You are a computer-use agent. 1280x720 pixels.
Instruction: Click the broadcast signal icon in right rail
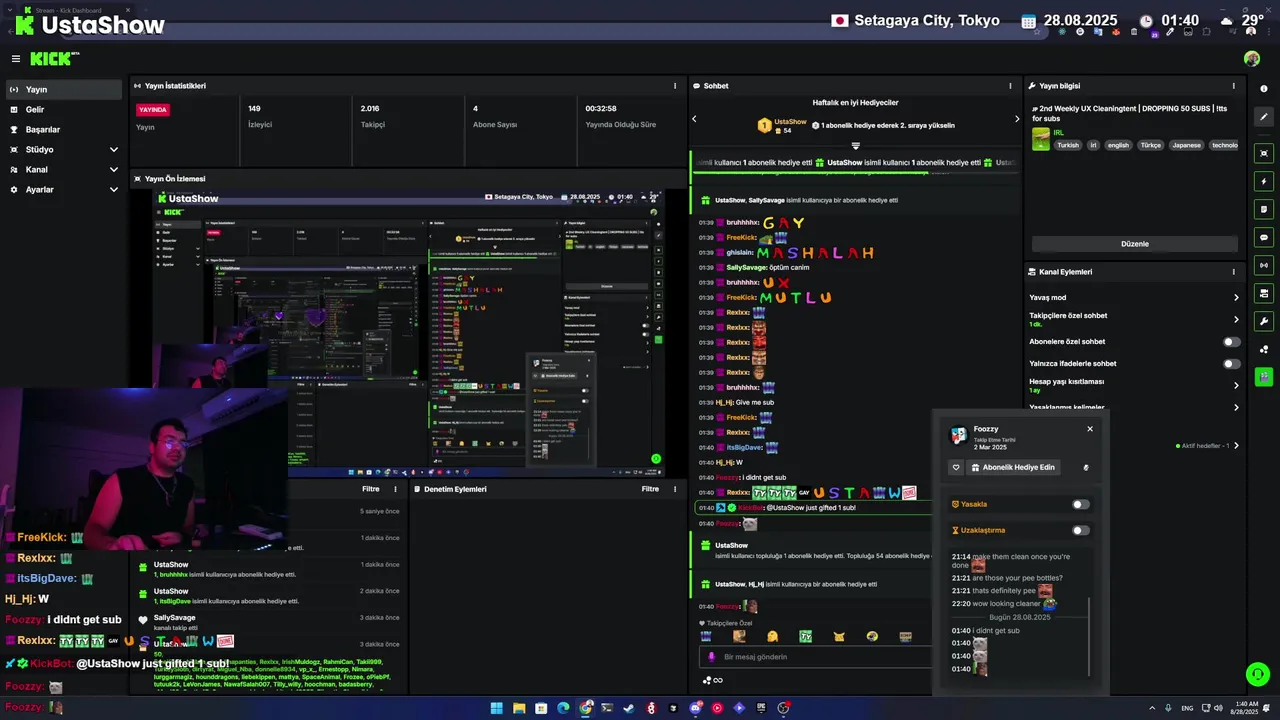point(1264,265)
